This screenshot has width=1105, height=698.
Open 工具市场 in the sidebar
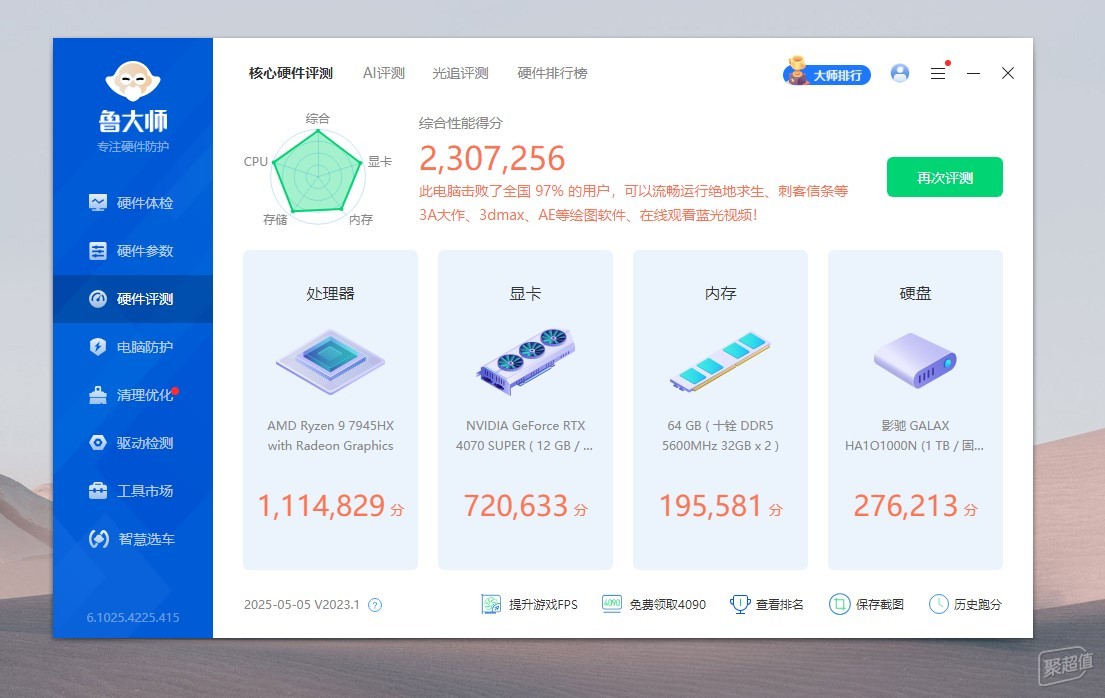pos(132,491)
